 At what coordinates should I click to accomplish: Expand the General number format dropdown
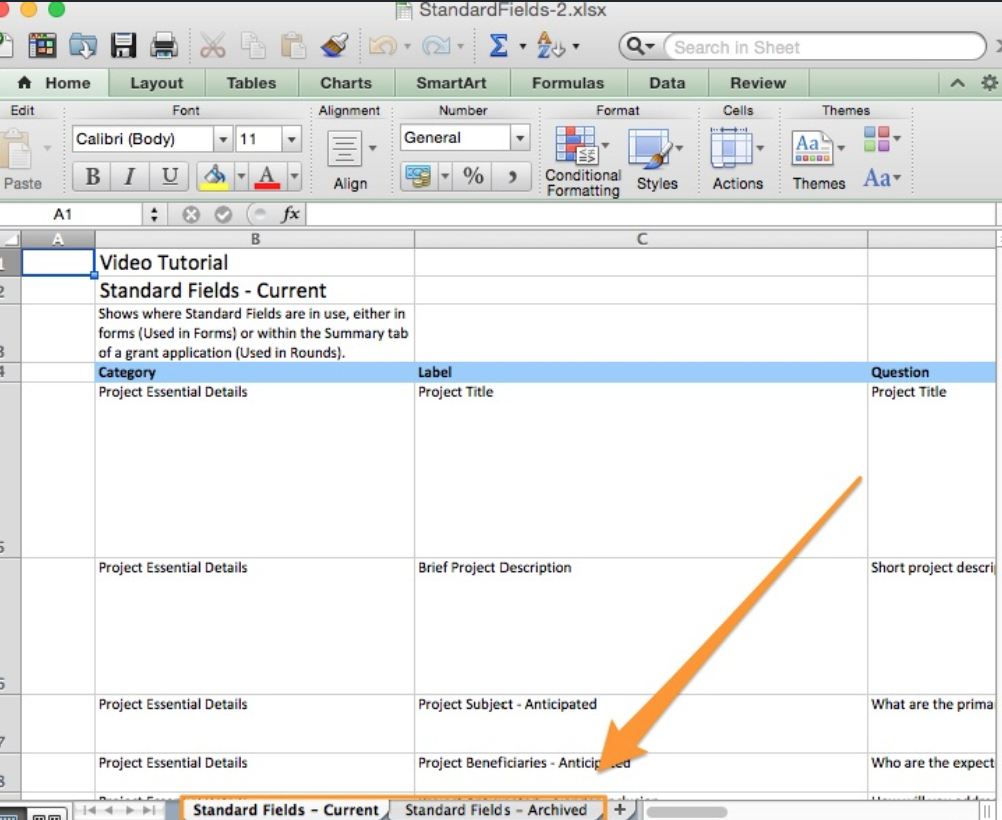tap(519, 138)
